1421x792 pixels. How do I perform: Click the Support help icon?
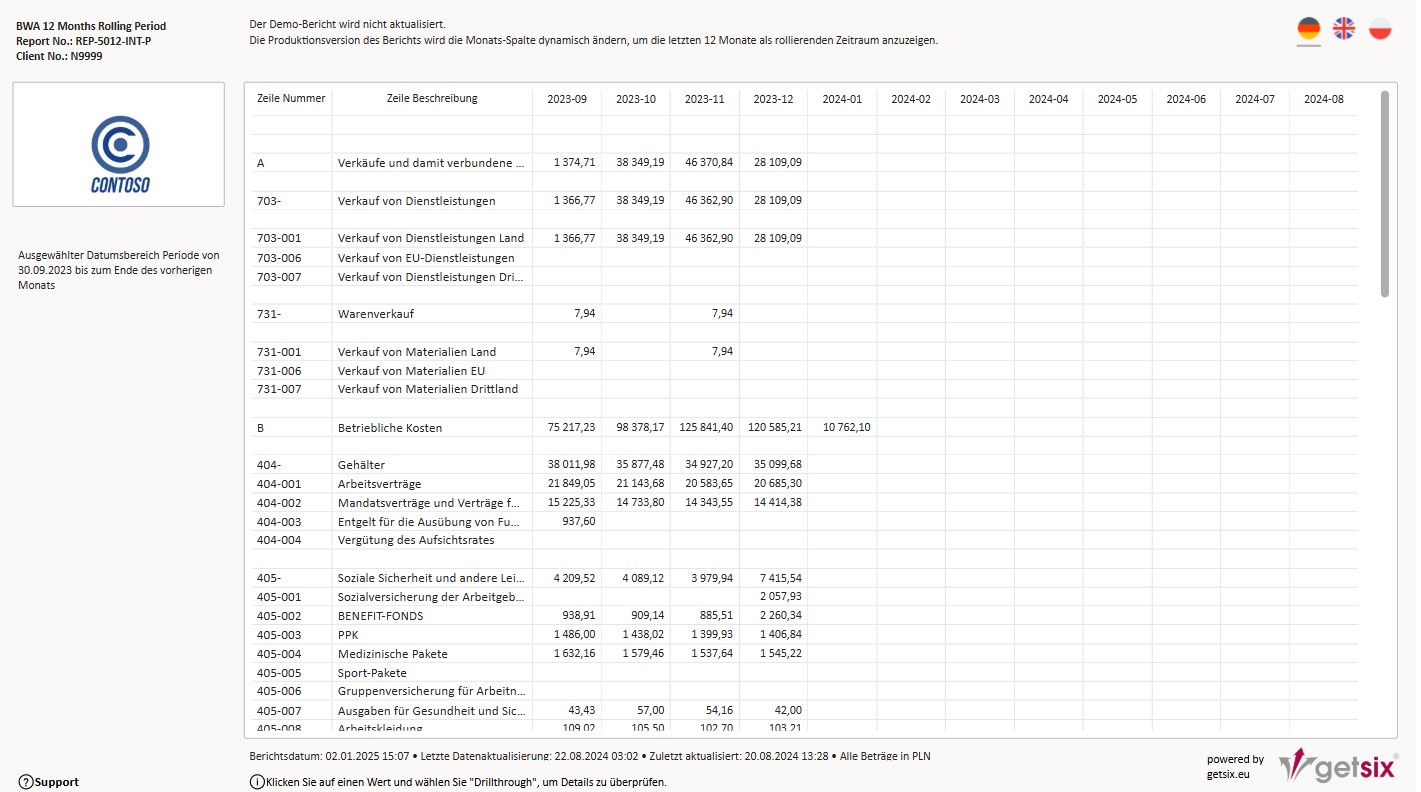point(26,782)
